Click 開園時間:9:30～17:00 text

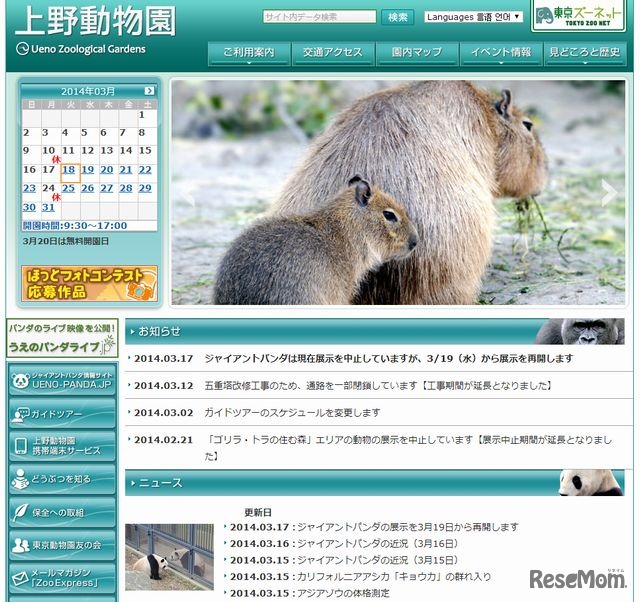75,226
